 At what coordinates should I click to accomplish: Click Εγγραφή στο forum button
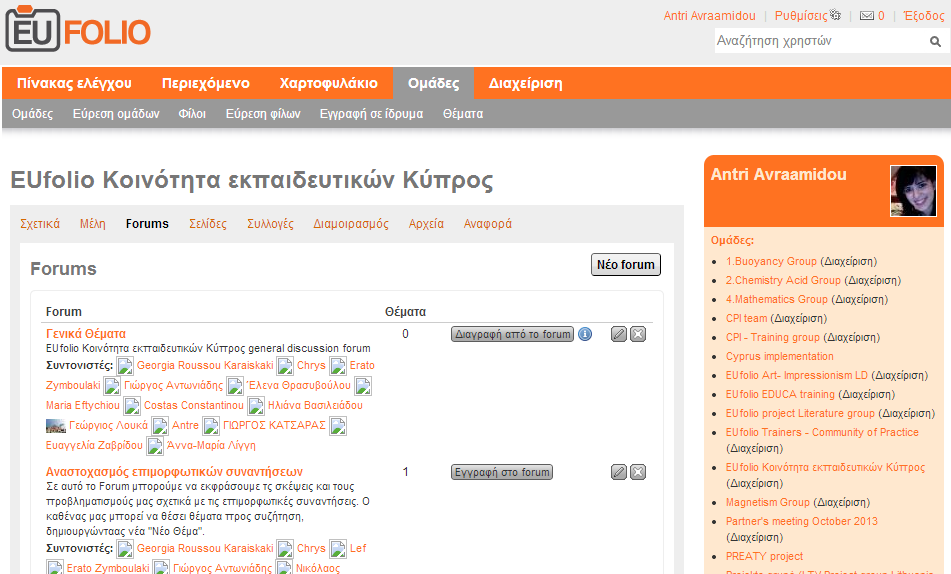pyautogui.click(x=502, y=472)
